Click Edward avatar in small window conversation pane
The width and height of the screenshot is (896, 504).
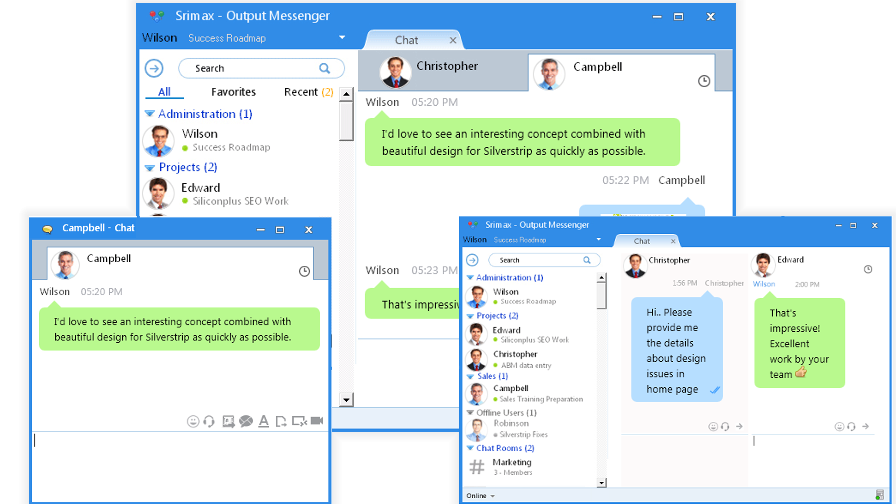coord(762,265)
